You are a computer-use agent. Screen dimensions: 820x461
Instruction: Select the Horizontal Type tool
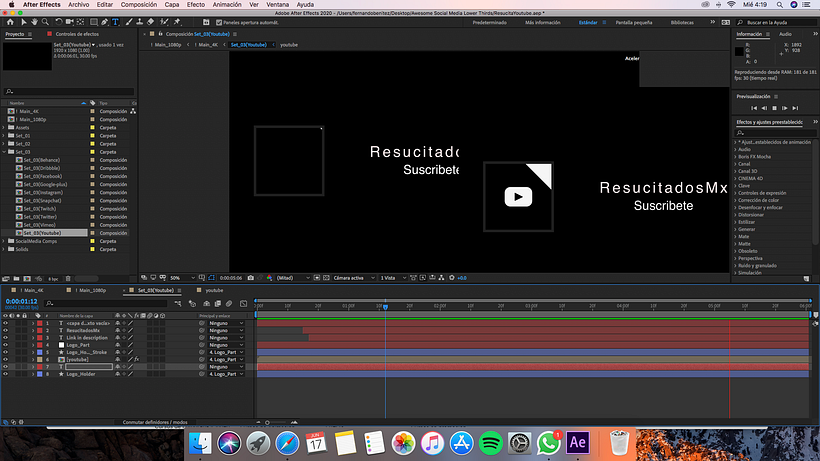[x=115, y=22]
